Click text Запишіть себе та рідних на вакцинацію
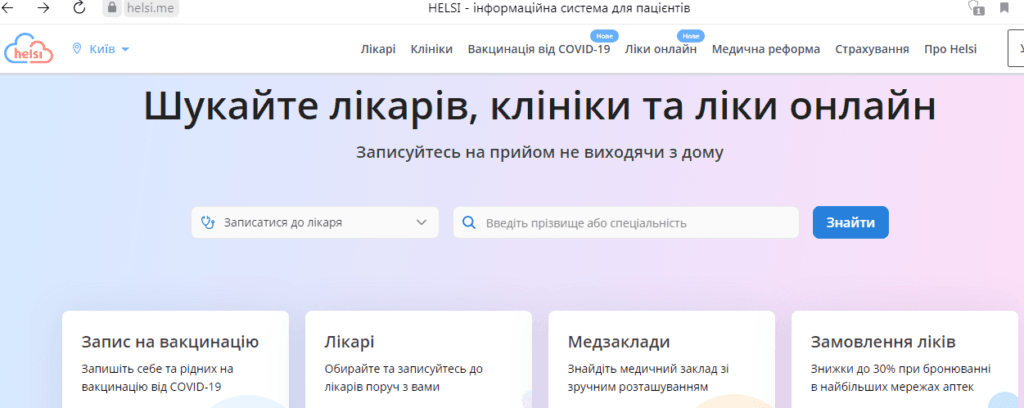The width and height of the screenshot is (1024, 408). pos(159,378)
